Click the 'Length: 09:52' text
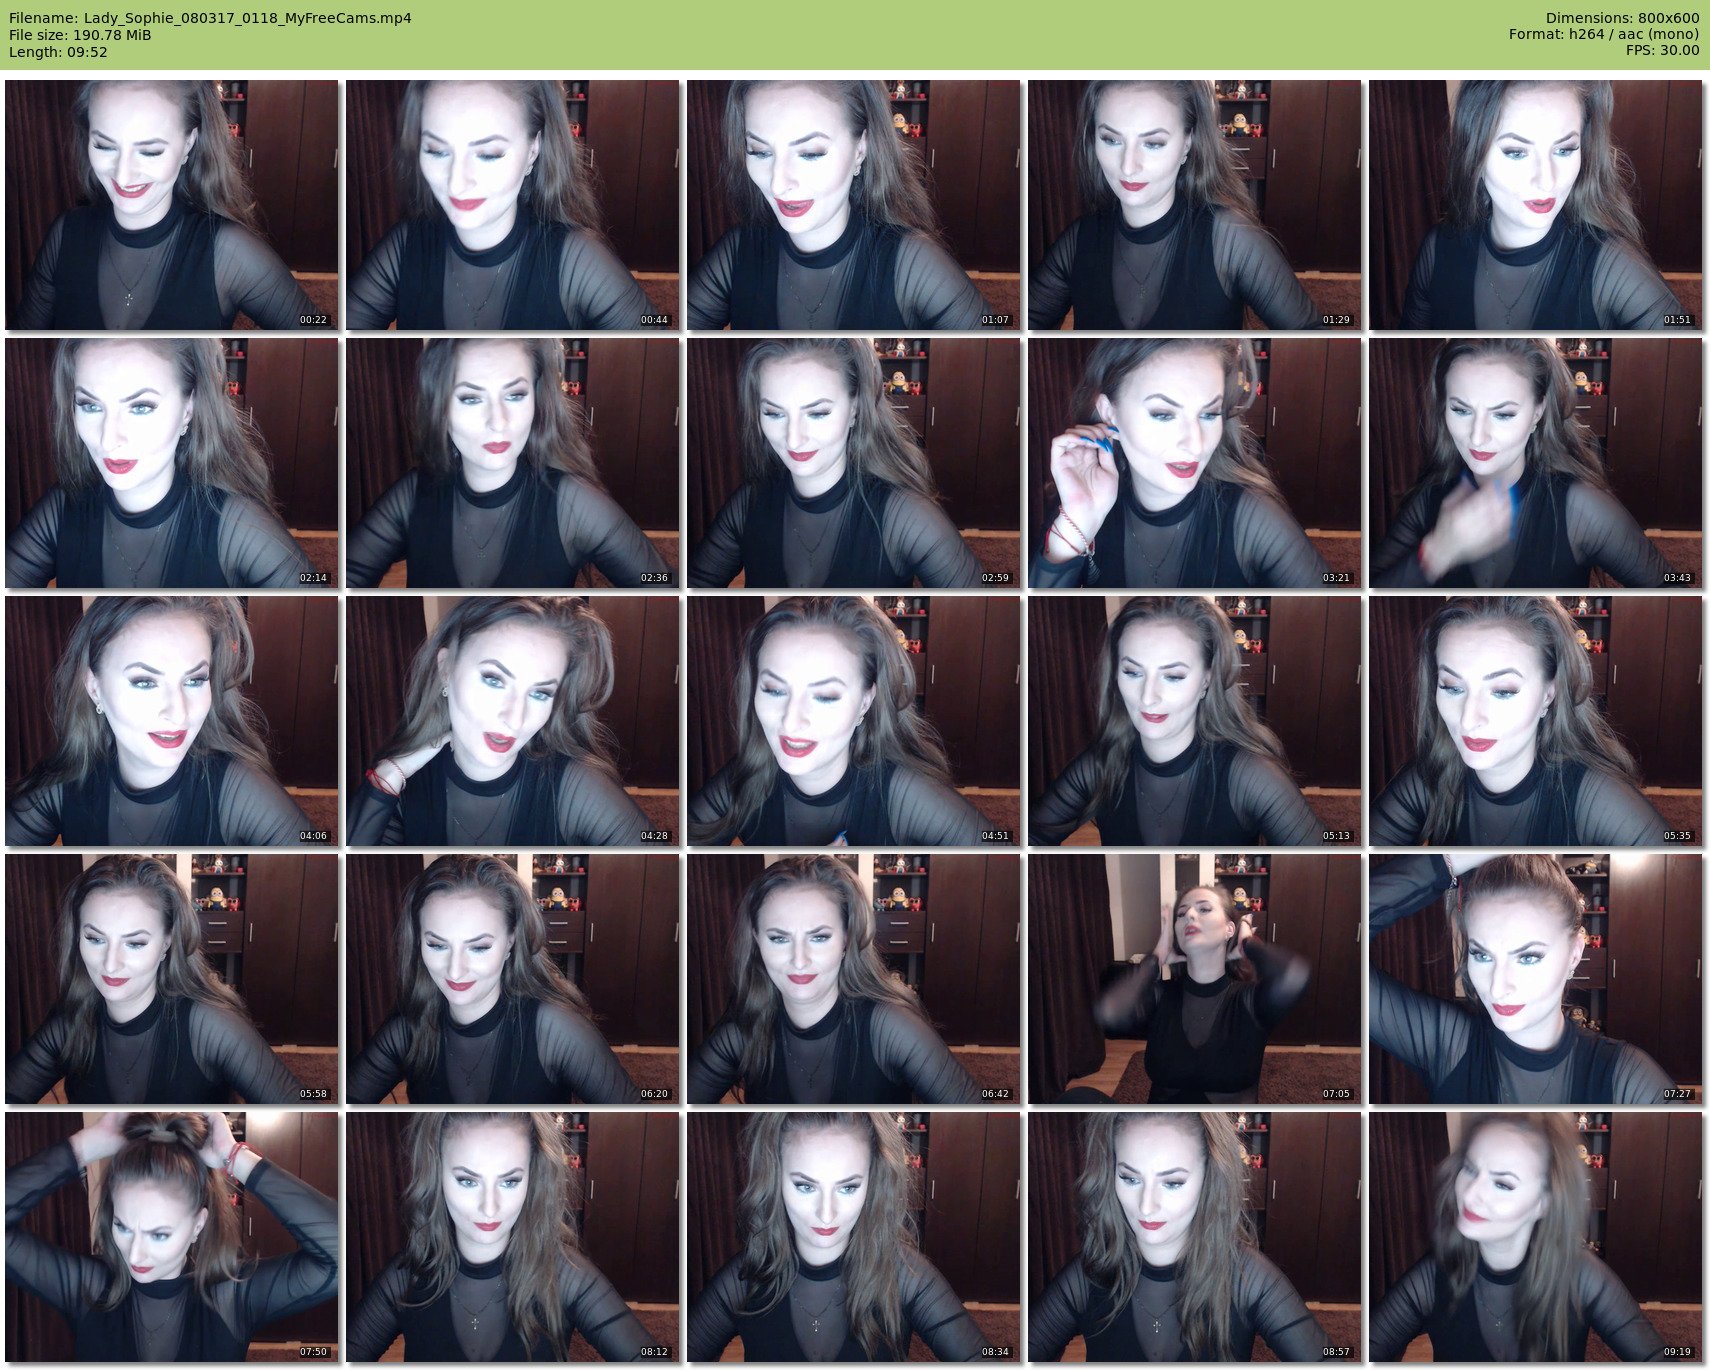The height and width of the screenshot is (1370, 1710). point(58,52)
